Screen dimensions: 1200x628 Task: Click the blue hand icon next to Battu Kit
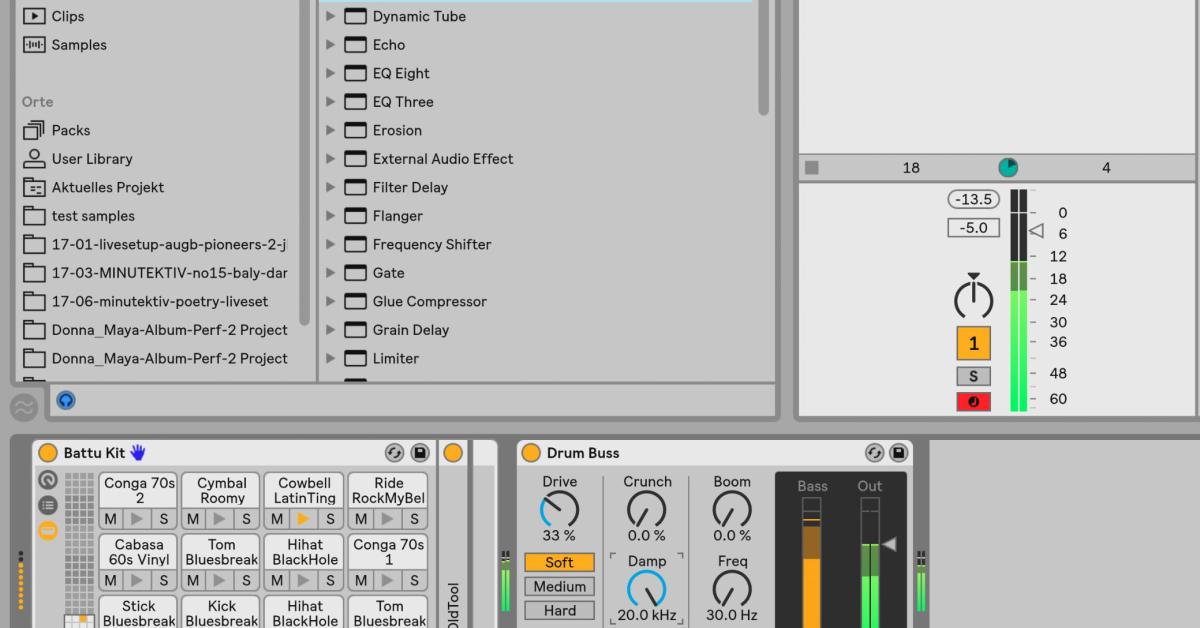138,453
